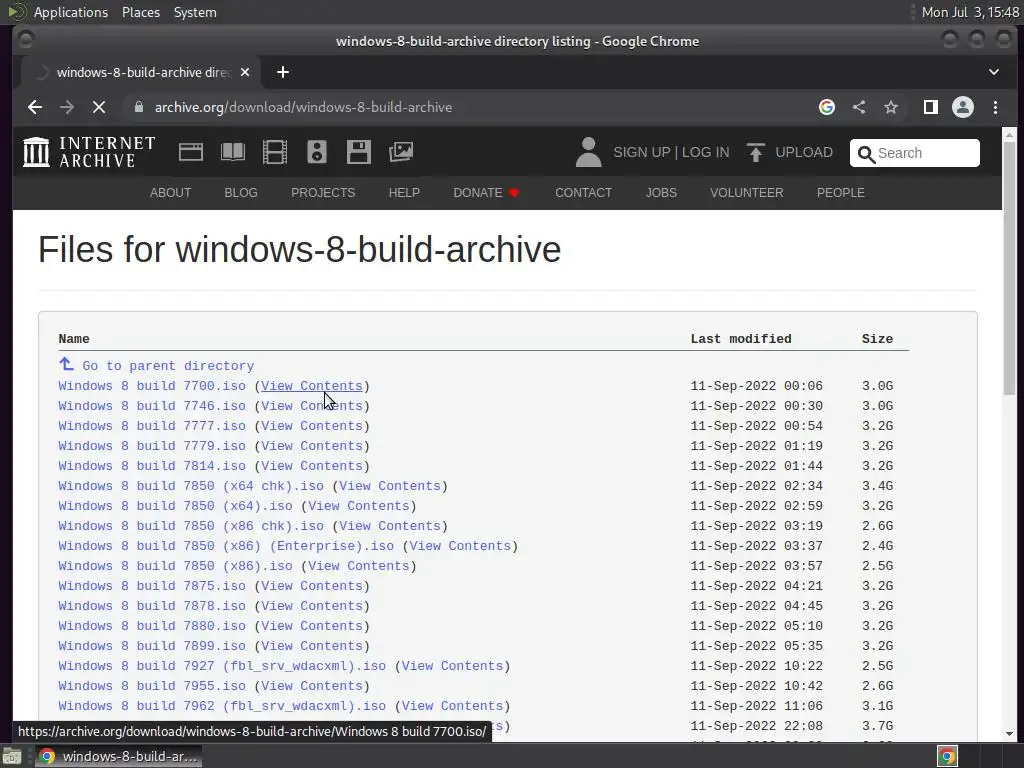Open the Texts book icon
Viewport: 1024px width, 768px height.
pos(232,152)
